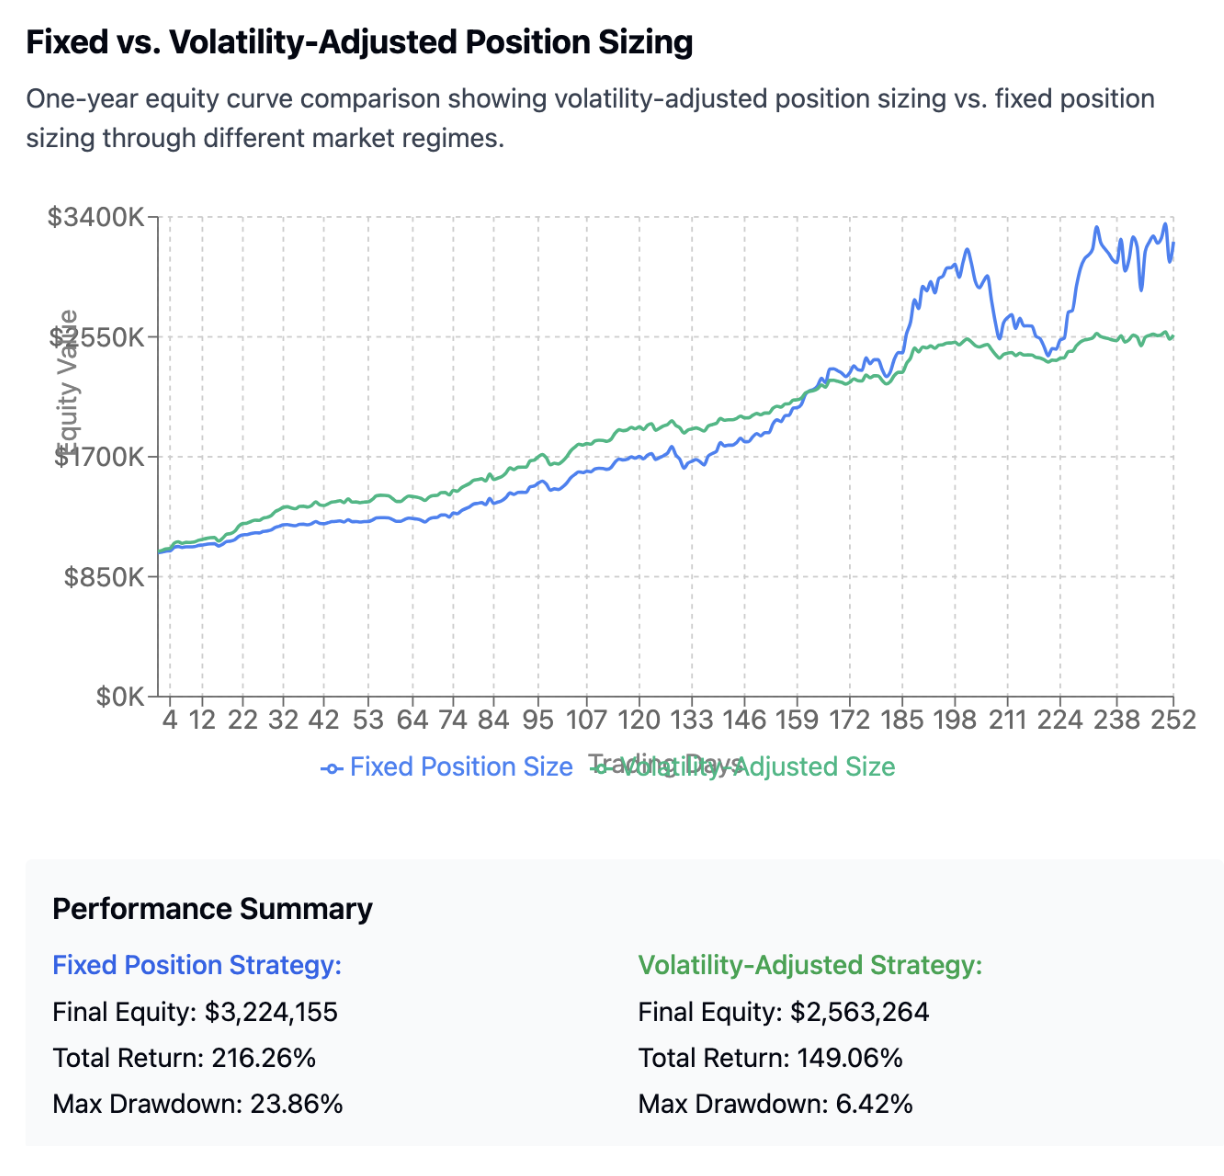Click the Fixed Position Strategy heading
This screenshot has width=1224, height=1176.
pyautogui.click(x=197, y=965)
